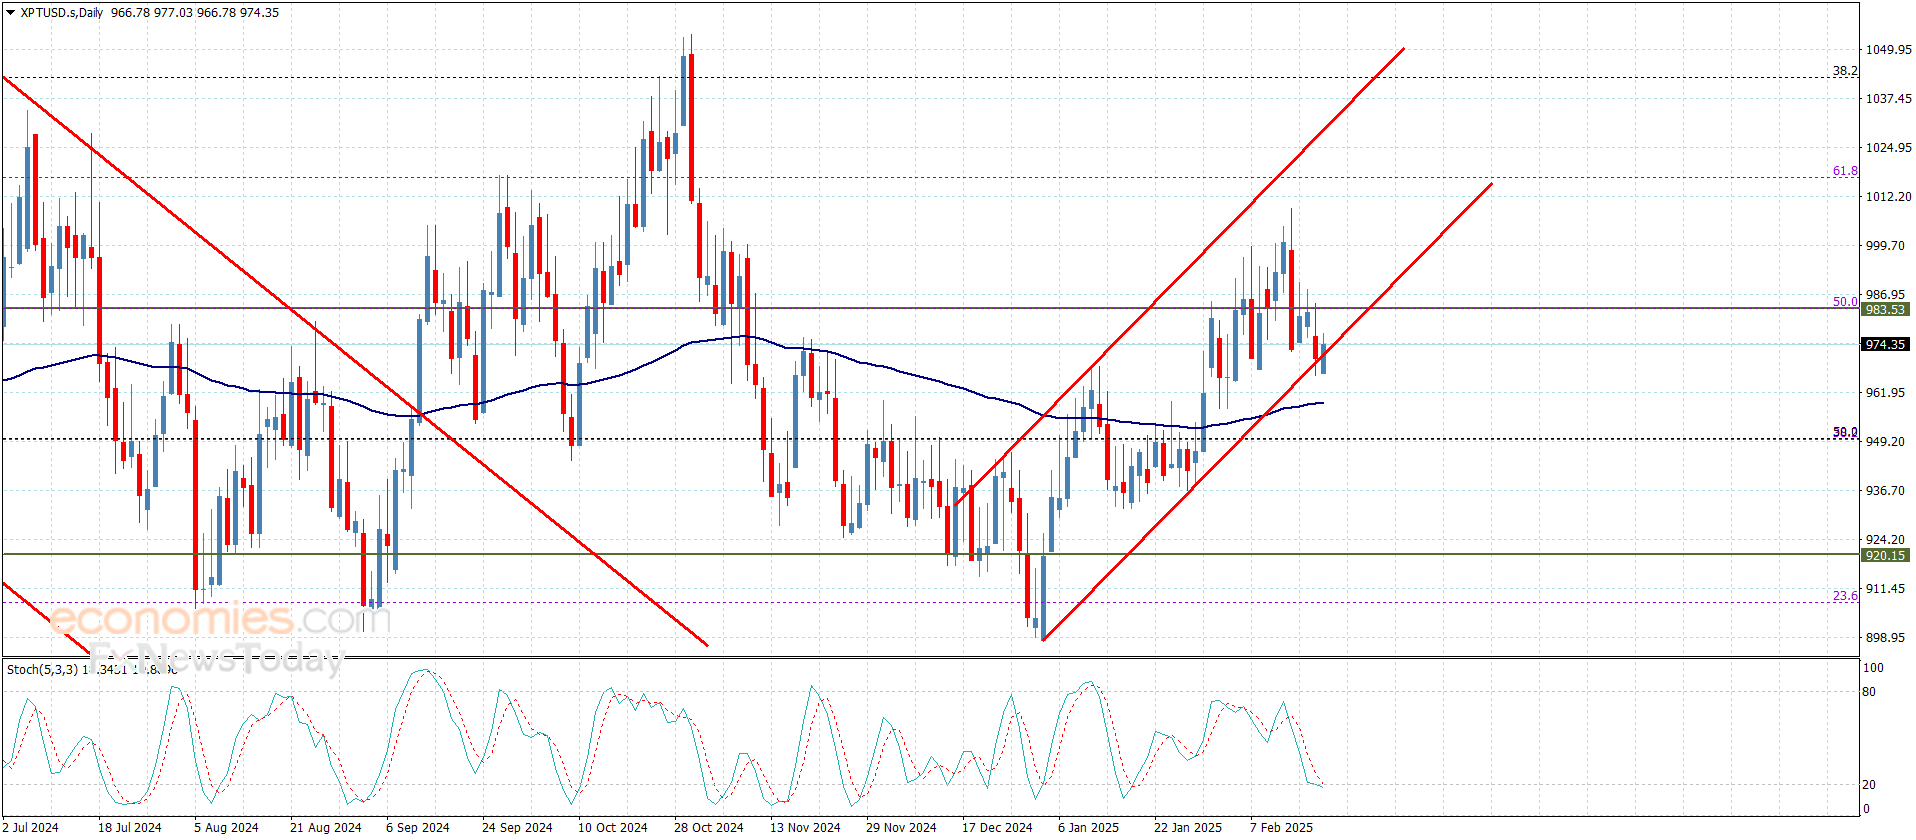The height and width of the screenshot is (840, 1916).
Task: Select the green horizontal line at 920.15
Action: click(x=930, y=554)
